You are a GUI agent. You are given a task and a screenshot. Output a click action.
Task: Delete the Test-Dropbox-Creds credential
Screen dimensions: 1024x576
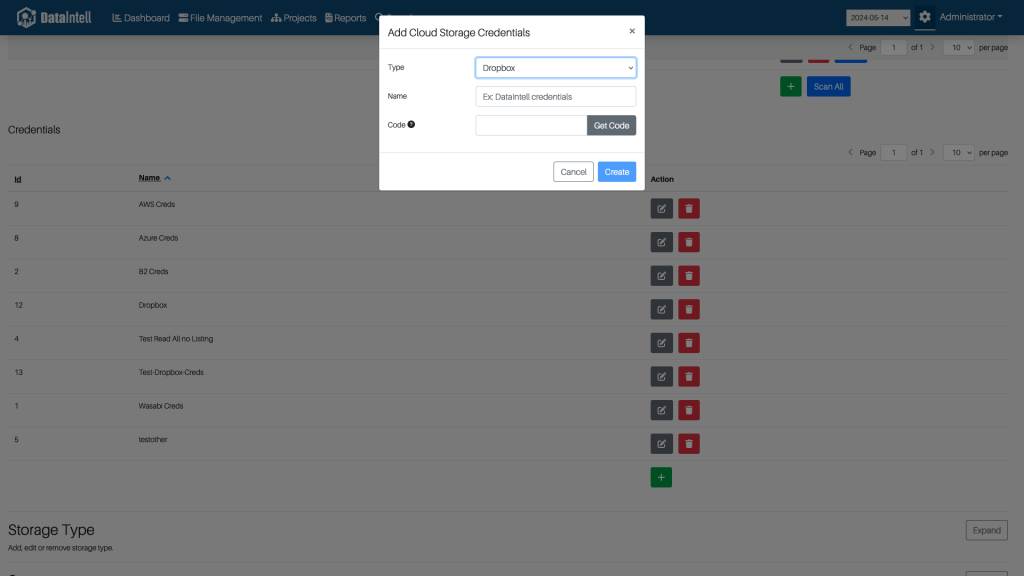point(688,377)
